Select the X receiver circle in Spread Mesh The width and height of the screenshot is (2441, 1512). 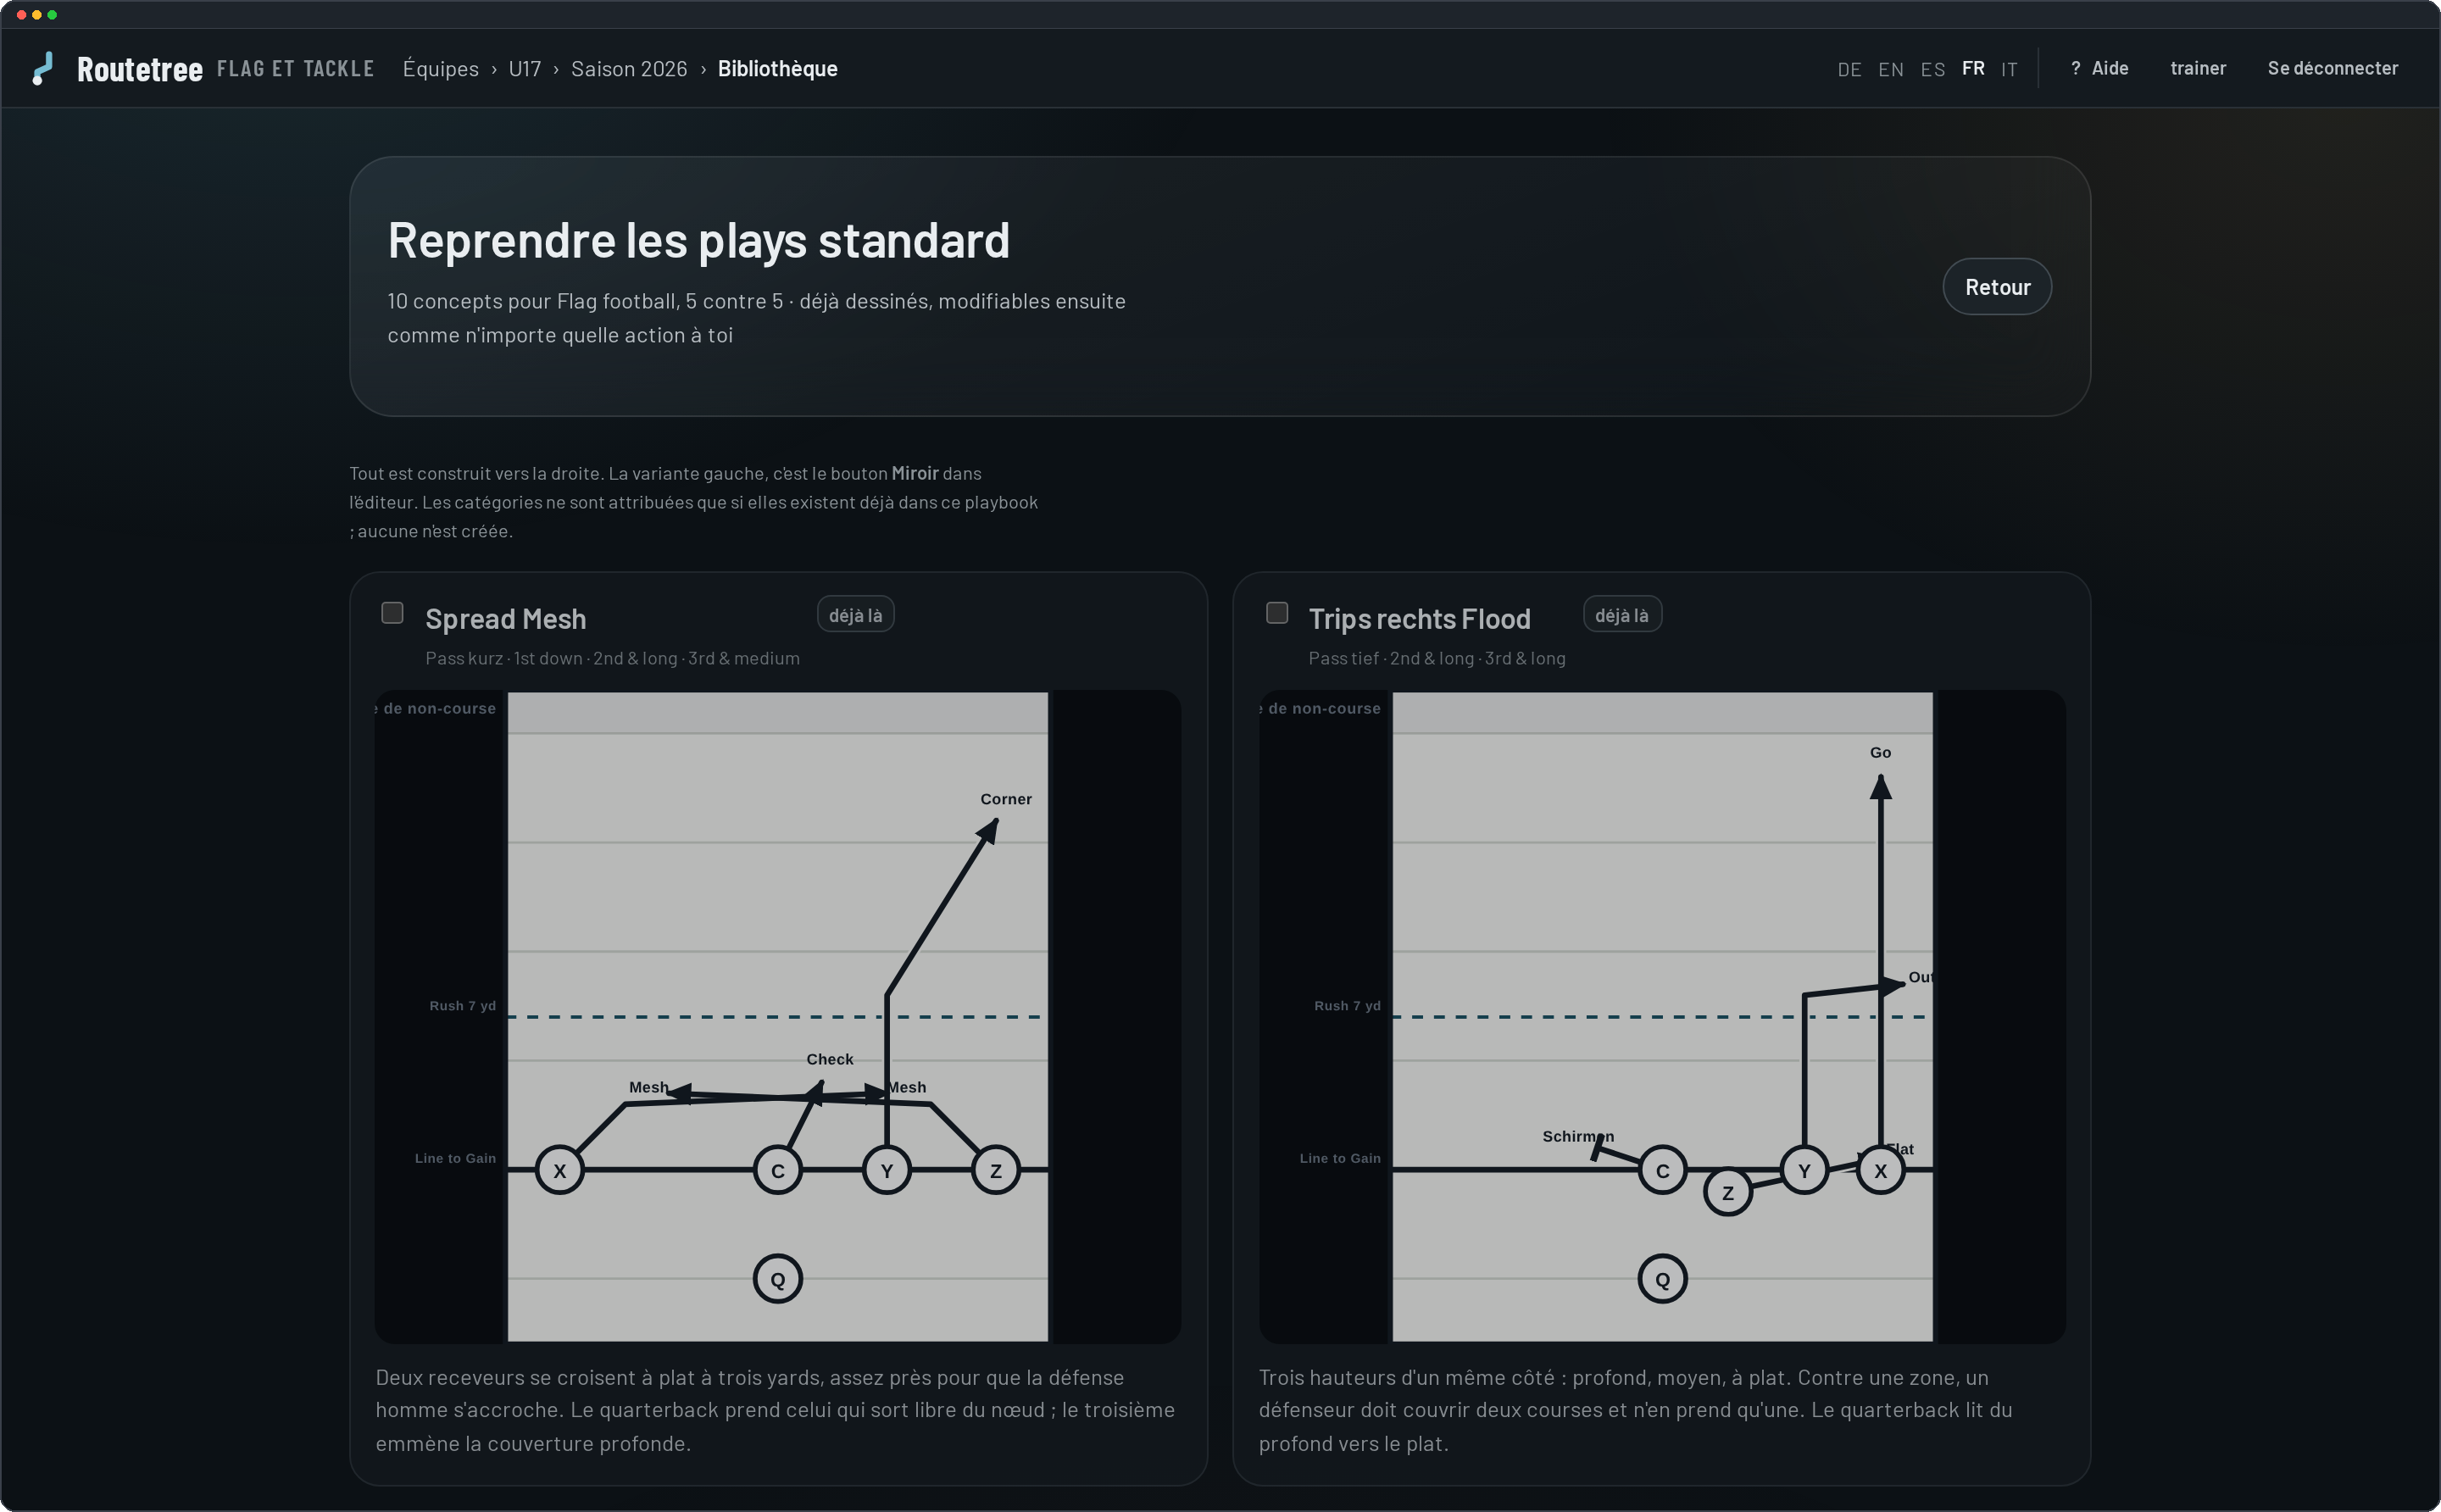pyautogui.click(x=559, y=1170)
